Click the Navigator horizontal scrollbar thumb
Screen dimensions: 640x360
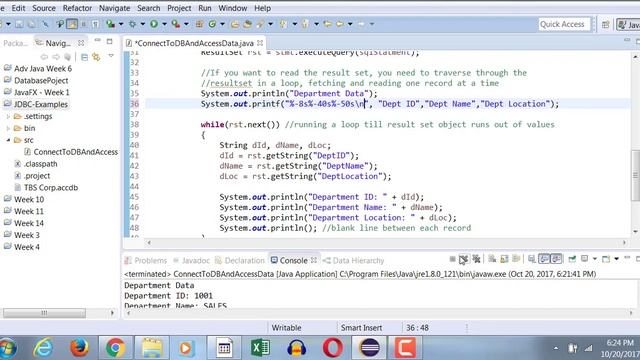(44, 313)
